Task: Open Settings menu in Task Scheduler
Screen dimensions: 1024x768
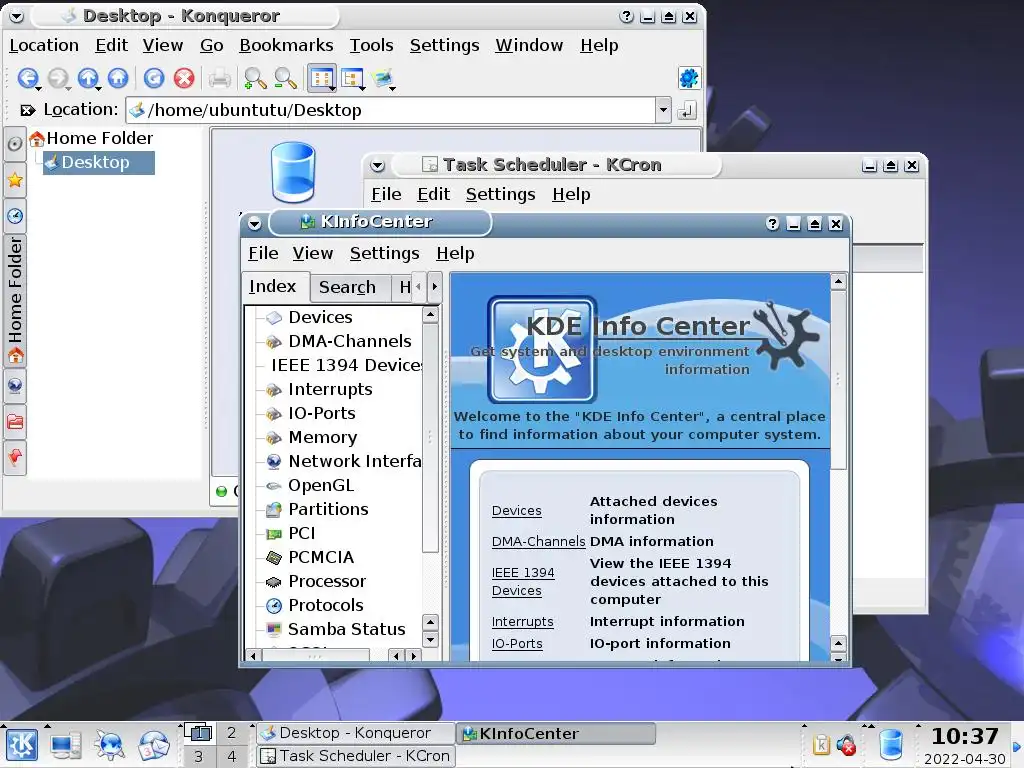Action: tap(500, 194)
